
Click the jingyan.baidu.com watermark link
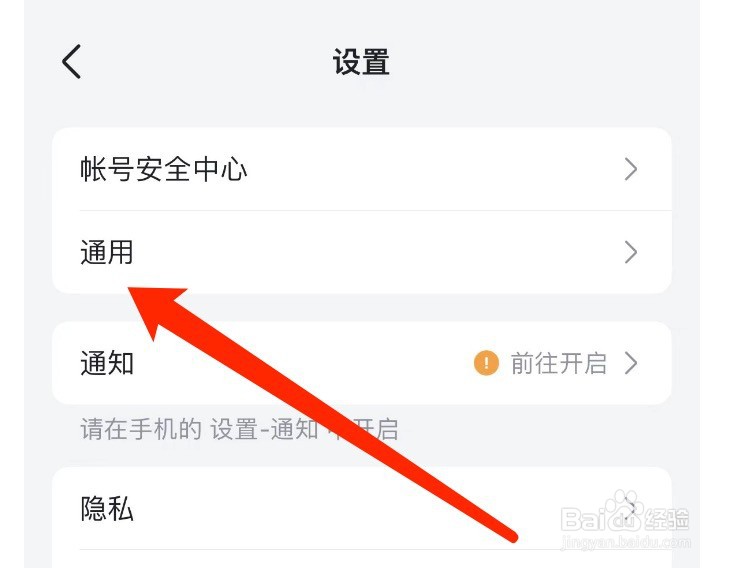pyautogui.click(x=625, y=542)
